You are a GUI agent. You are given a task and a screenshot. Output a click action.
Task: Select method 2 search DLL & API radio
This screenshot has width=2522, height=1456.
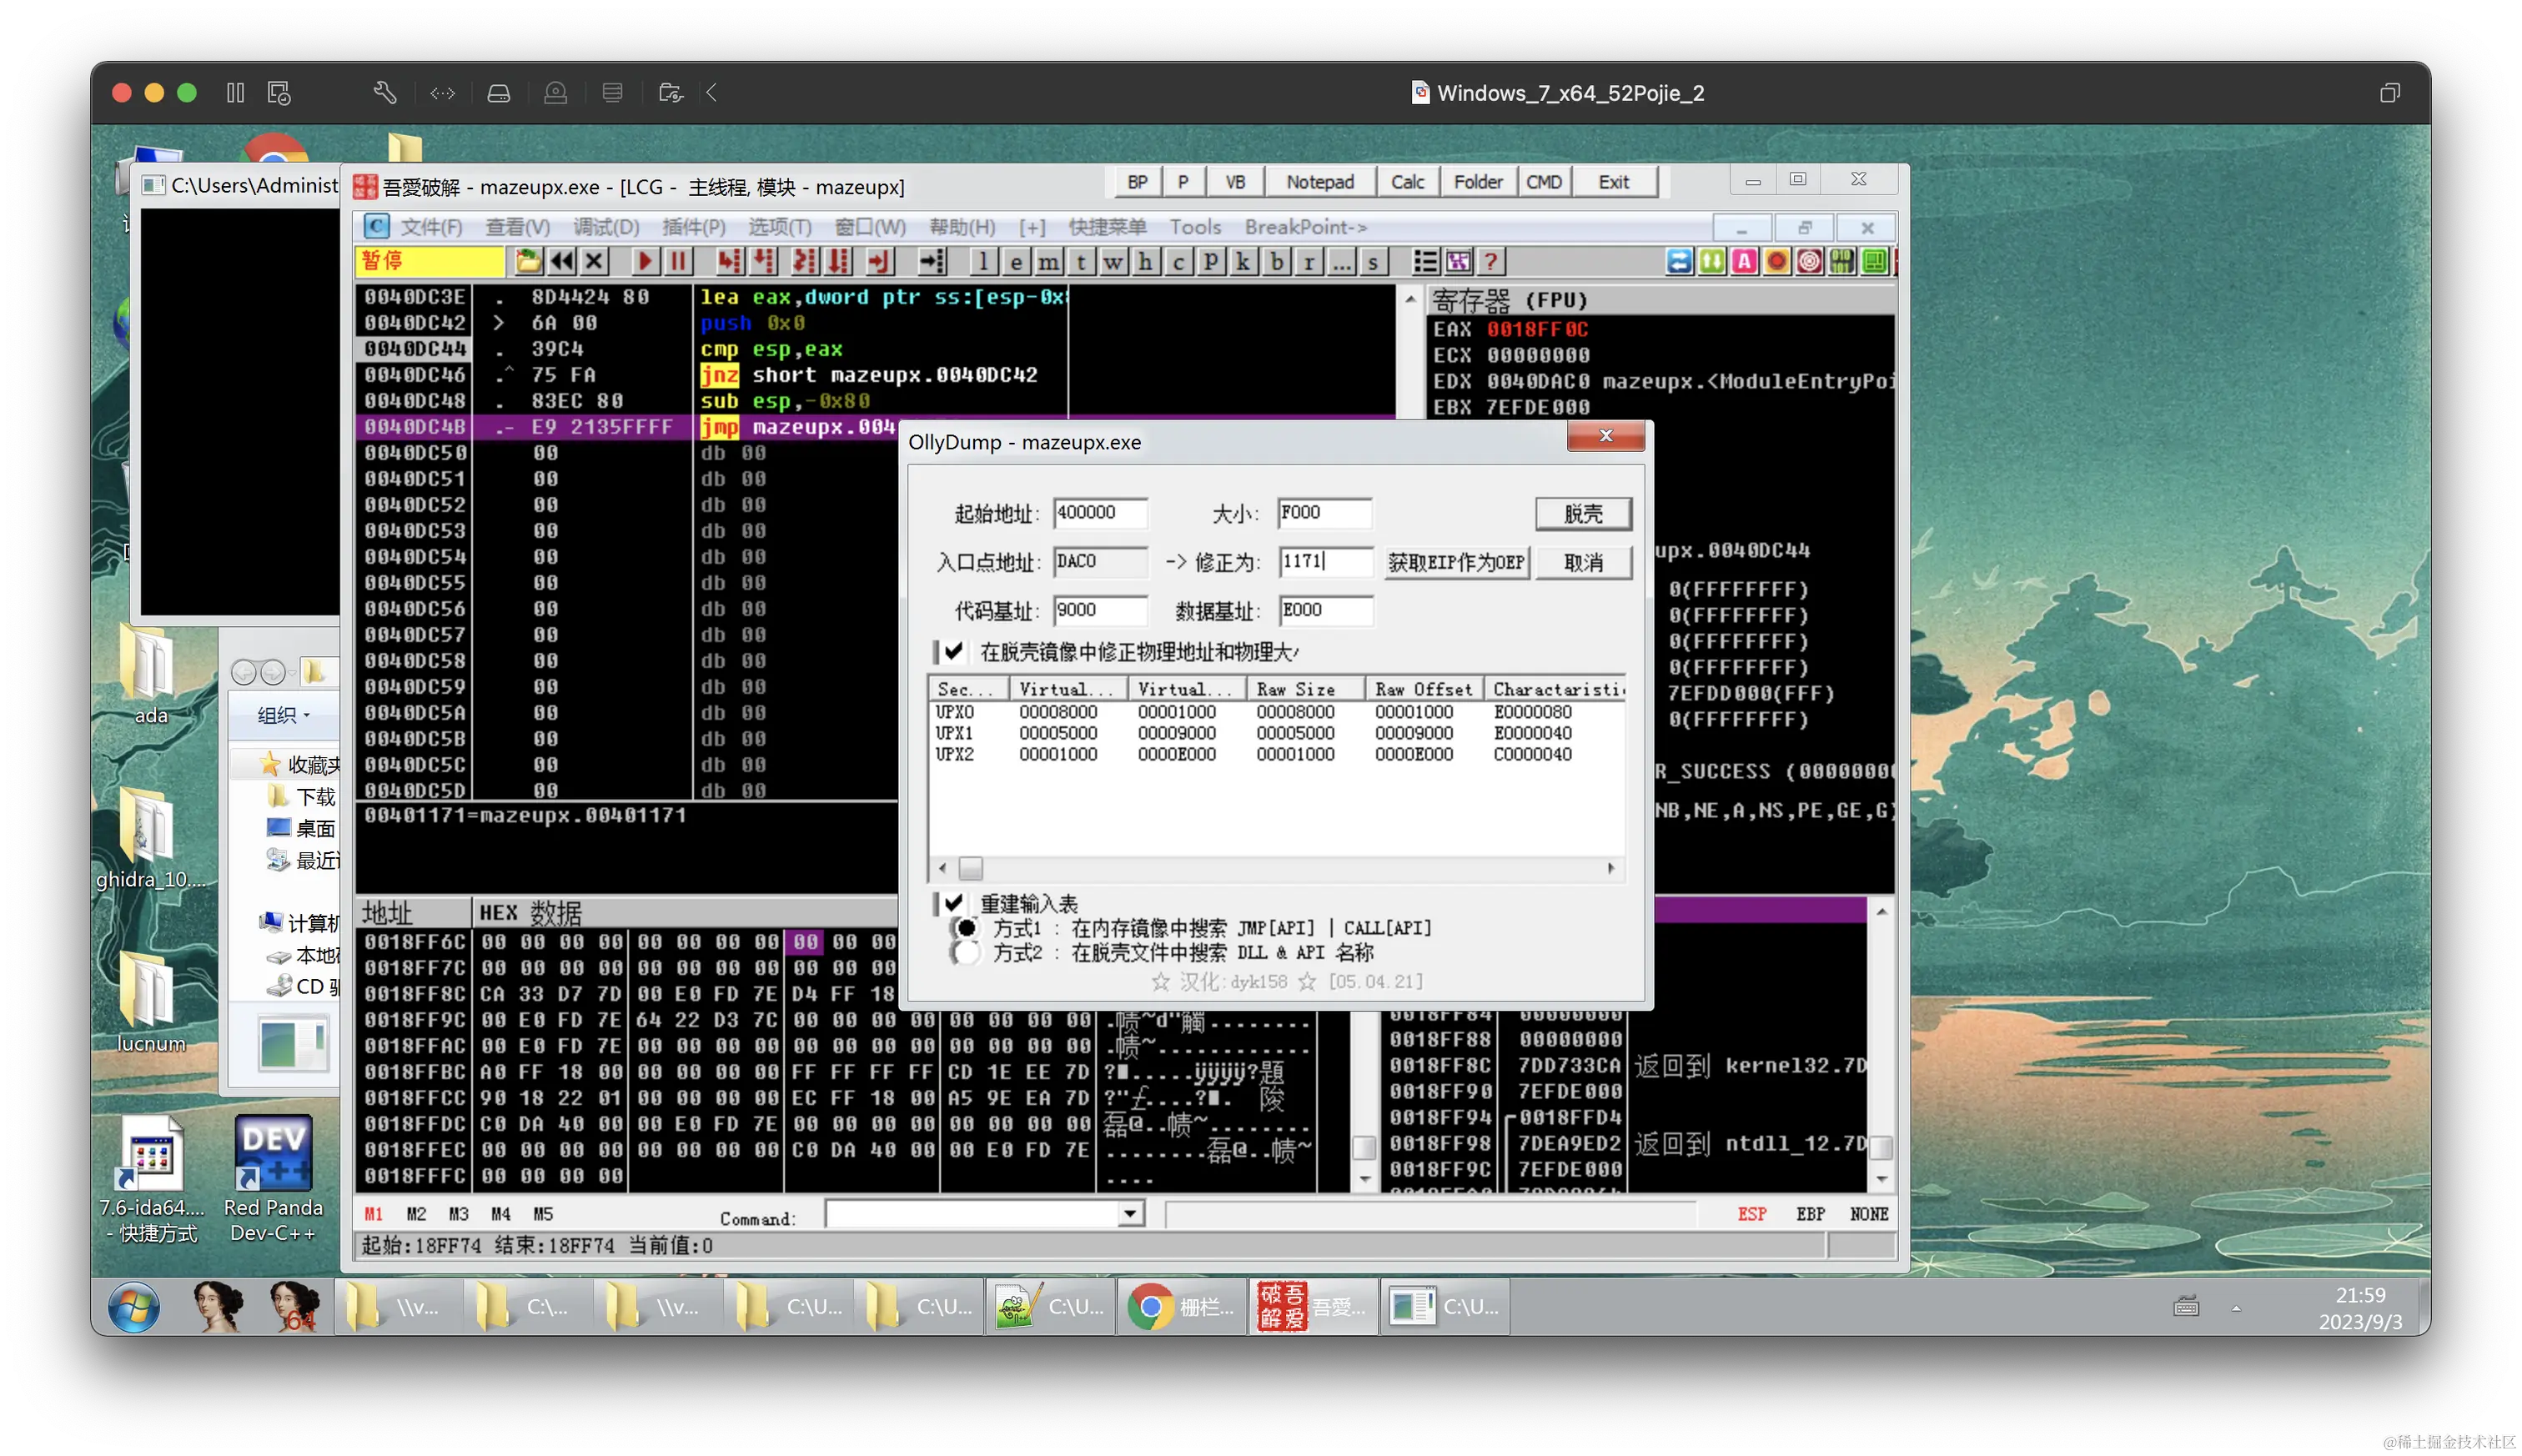[x=966, y=953]
